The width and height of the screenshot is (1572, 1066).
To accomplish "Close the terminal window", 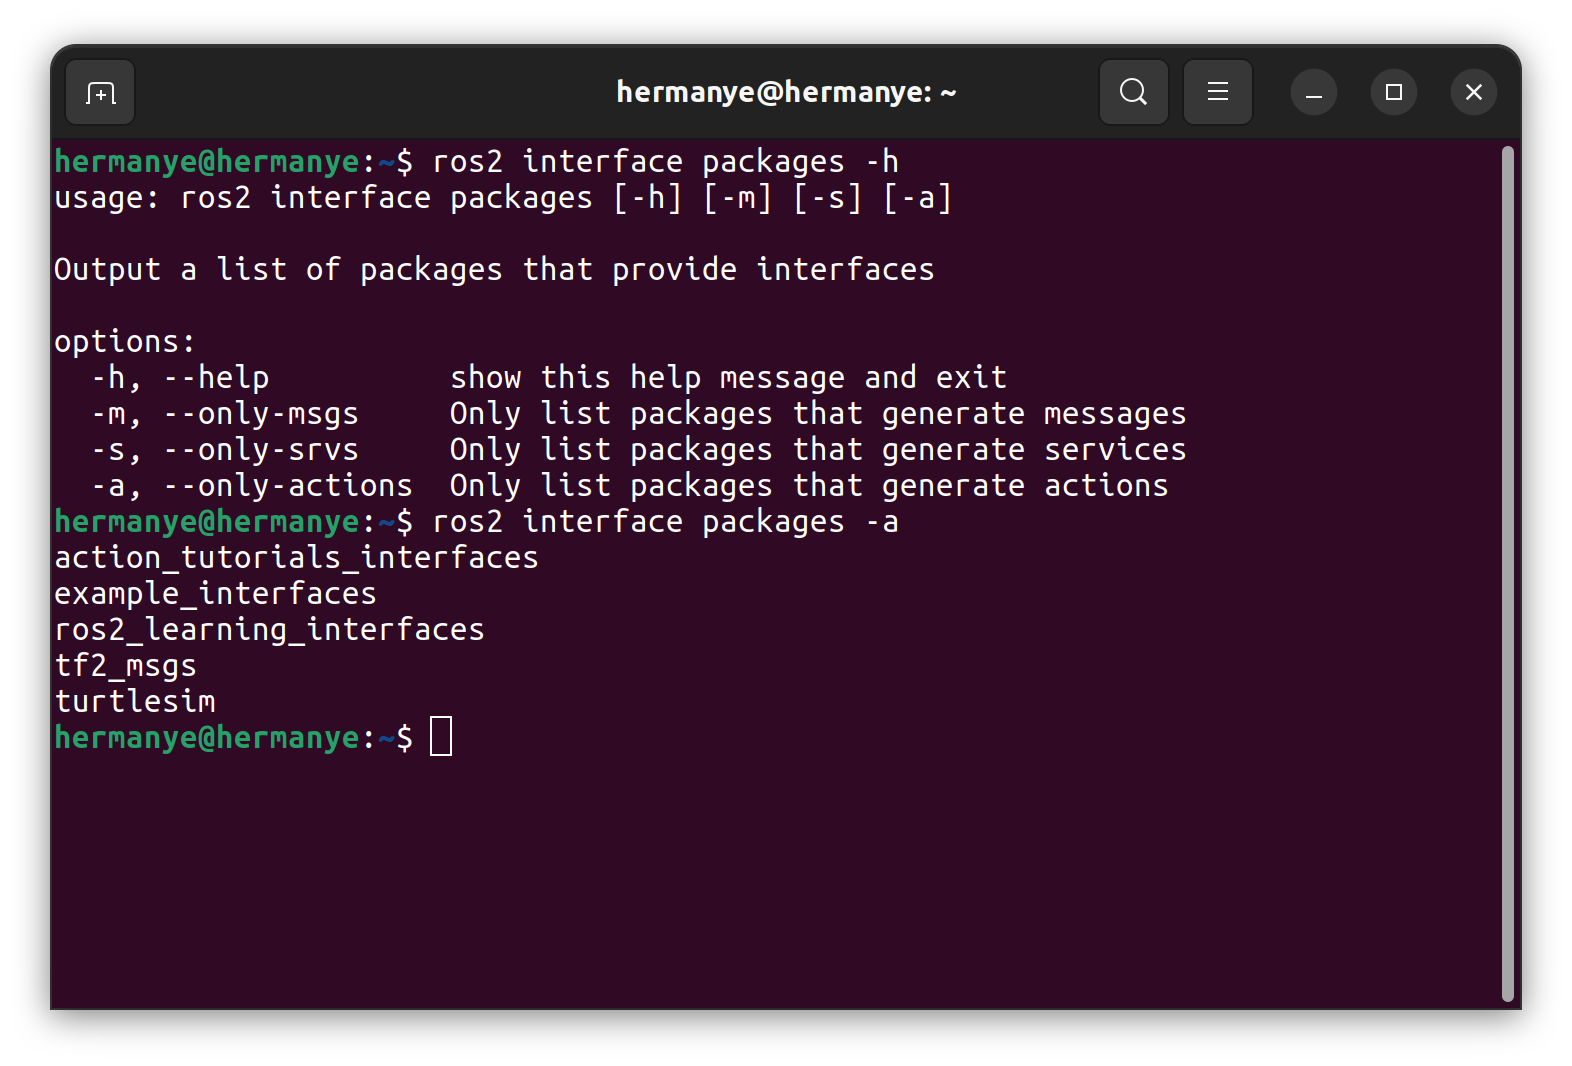I will [1473, 93].
